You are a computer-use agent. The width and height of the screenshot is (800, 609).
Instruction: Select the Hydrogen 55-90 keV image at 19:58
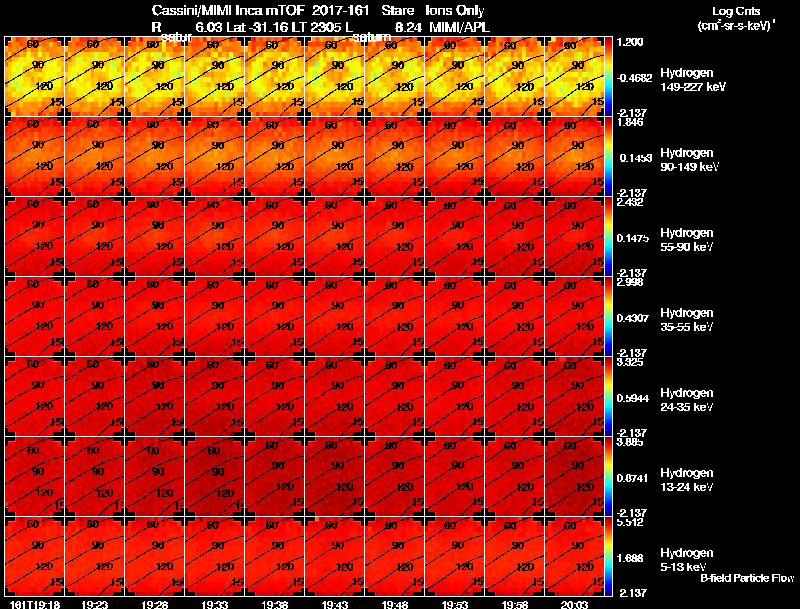coord(514,237)
